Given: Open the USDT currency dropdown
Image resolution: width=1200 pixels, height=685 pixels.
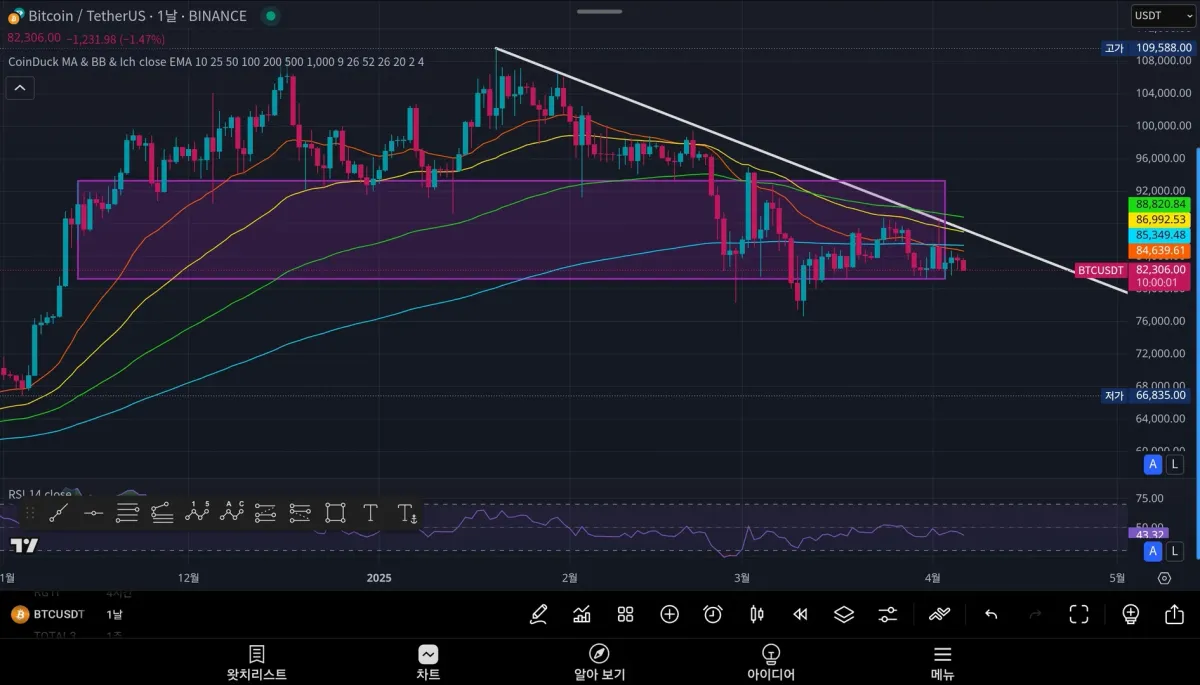Looking at the screenshot, I should (x=1161, y=16).
